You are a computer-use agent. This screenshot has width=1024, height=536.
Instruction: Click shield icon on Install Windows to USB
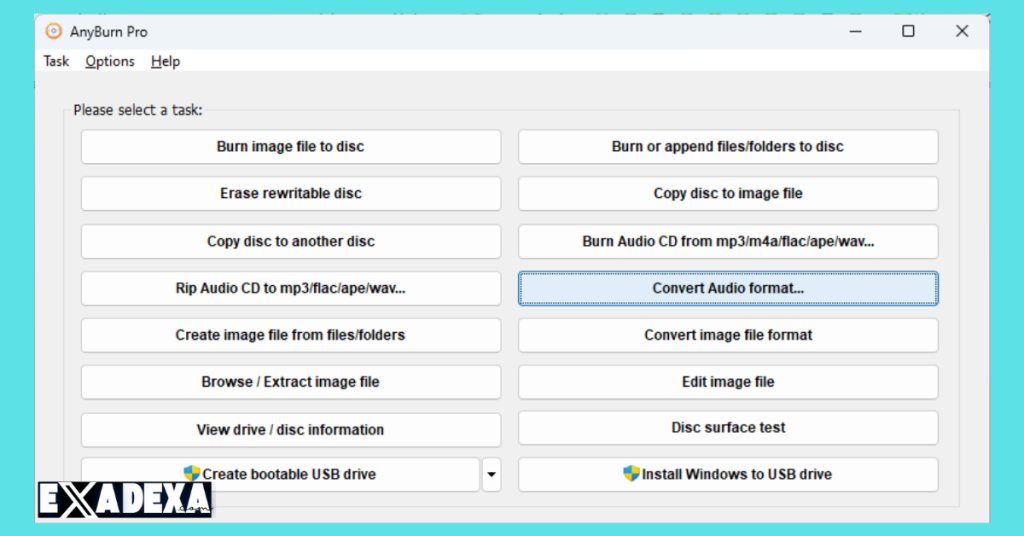point(631,474)
